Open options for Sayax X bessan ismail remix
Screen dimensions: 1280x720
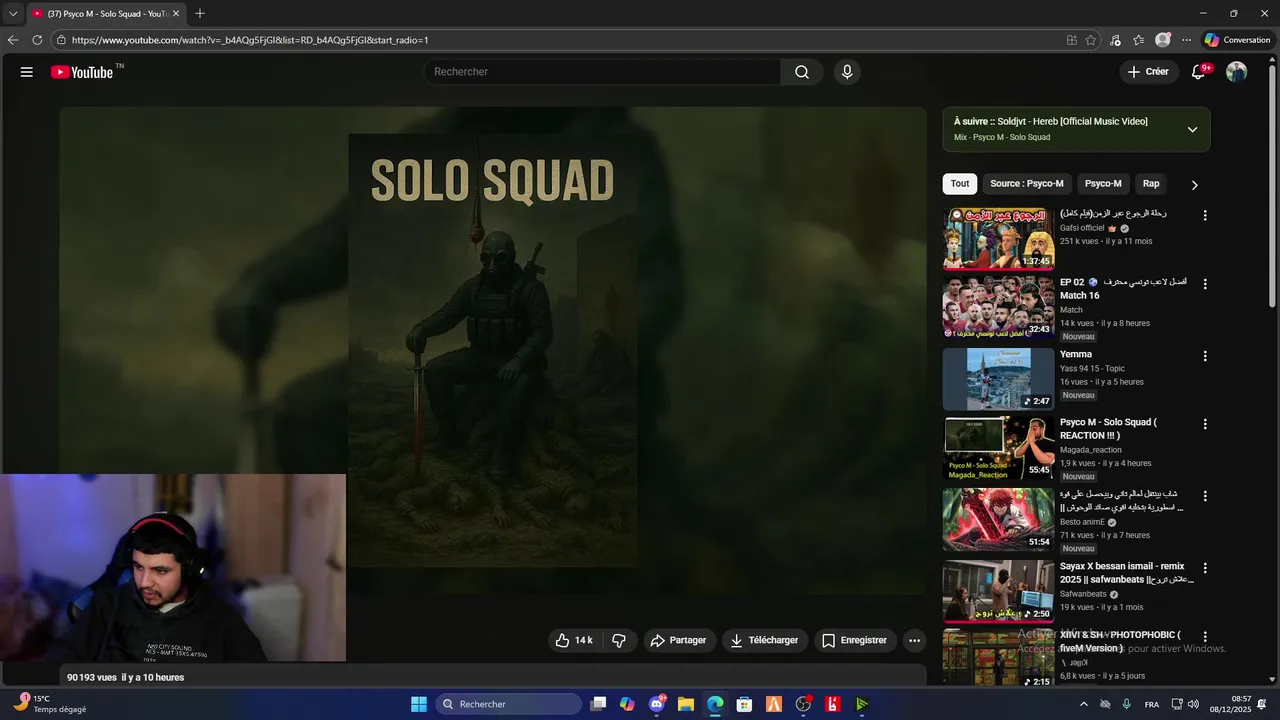[1205, 568]
